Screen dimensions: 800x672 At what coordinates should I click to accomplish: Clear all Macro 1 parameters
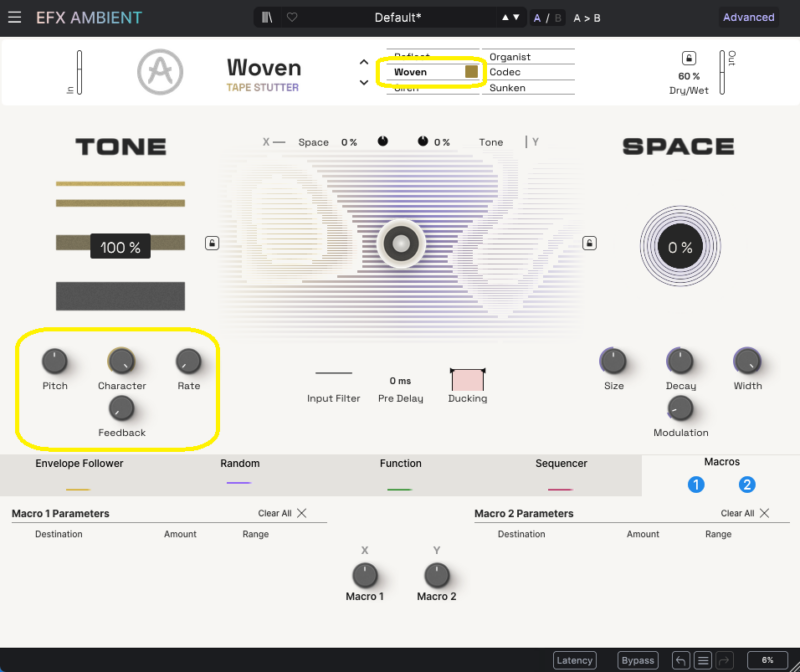pos(282,513)
